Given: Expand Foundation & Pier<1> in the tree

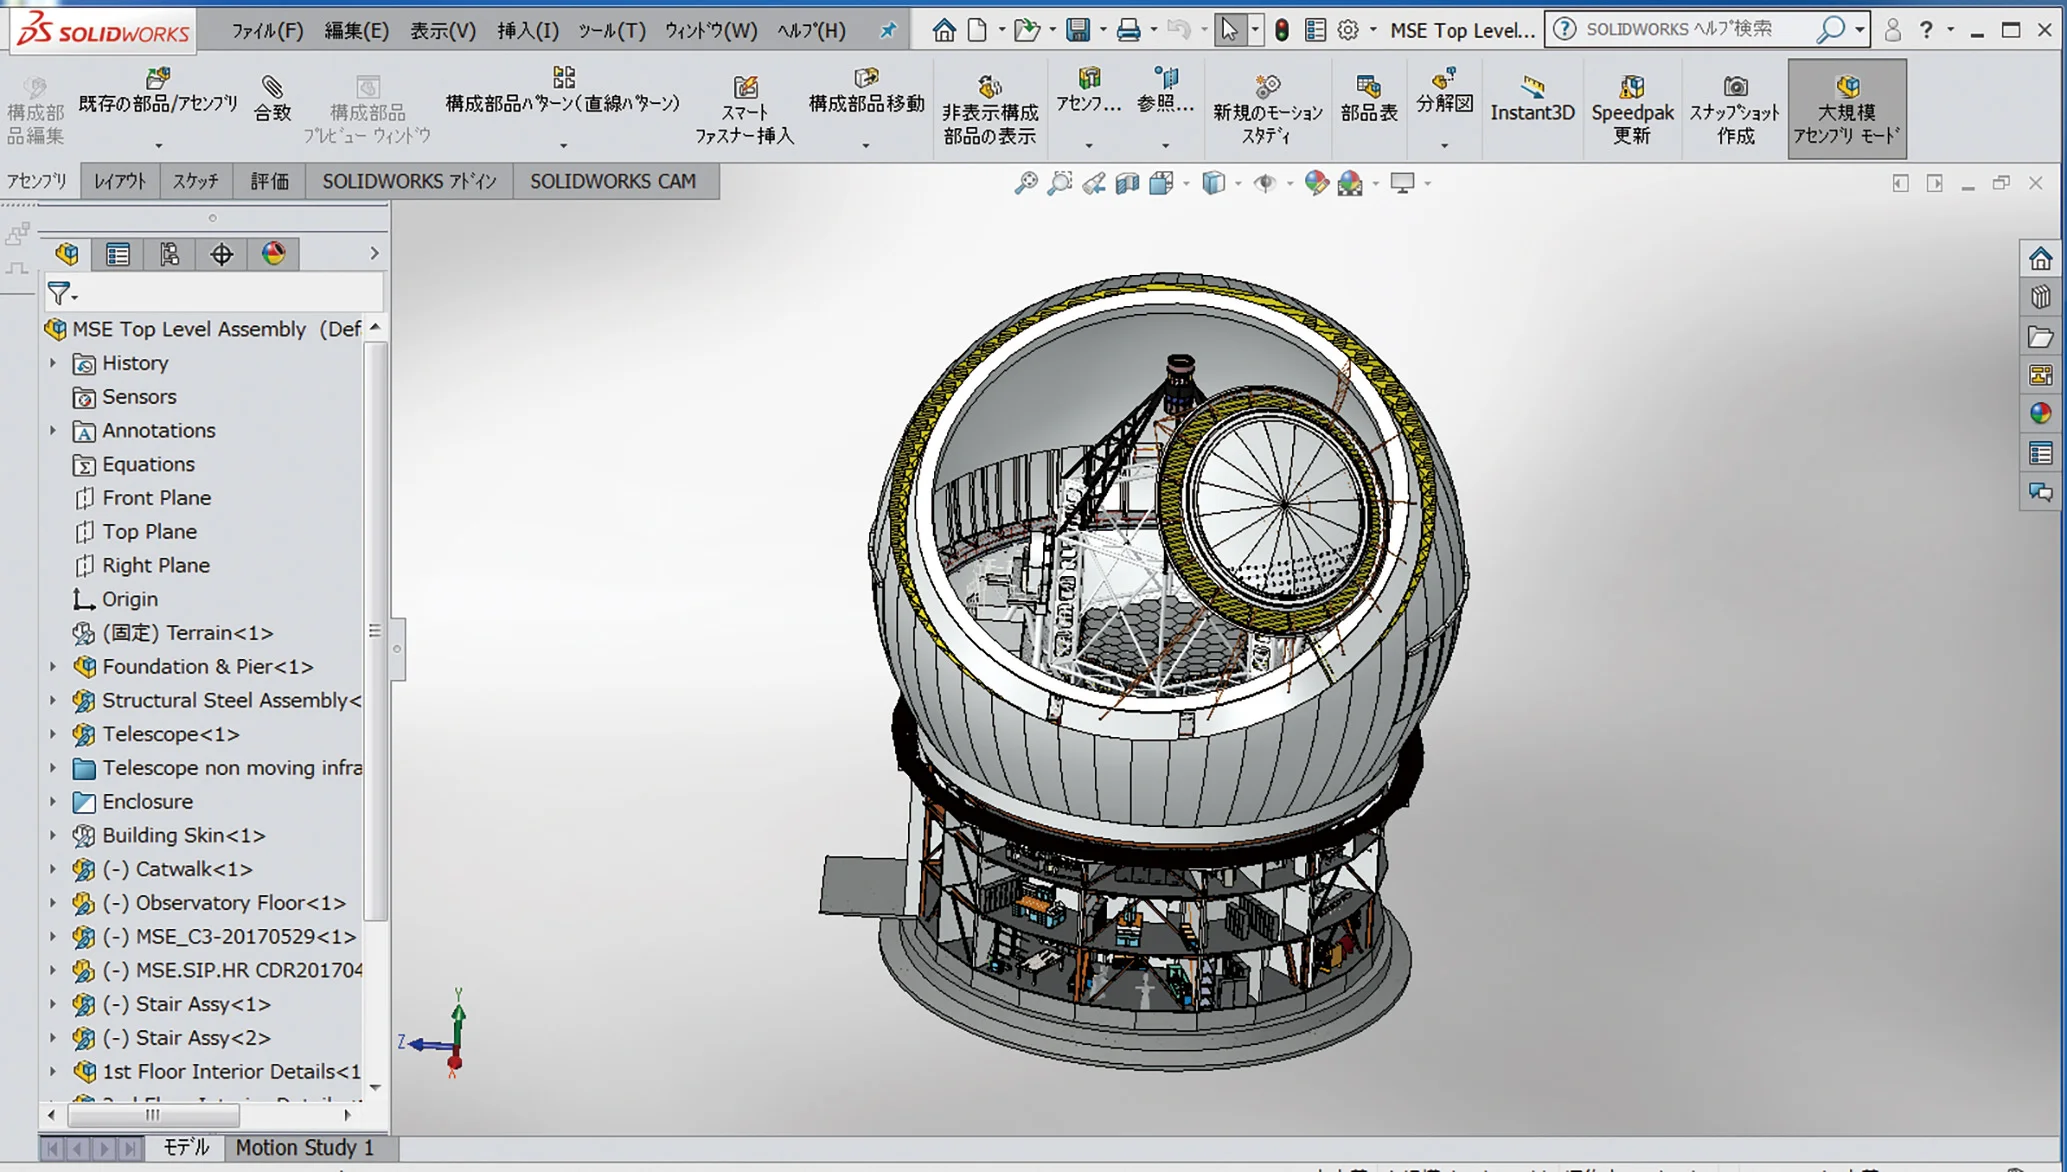Looking at the screenshot, I should tap(53, 666).
